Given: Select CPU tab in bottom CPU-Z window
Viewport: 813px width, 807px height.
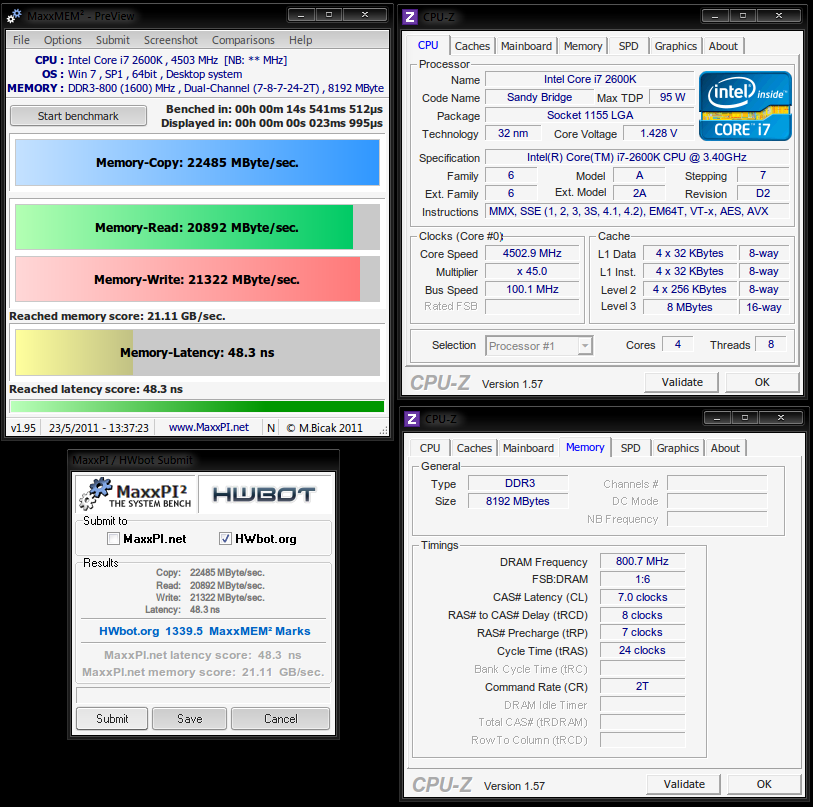Looking at the screenshot, I should coord(430,448).
